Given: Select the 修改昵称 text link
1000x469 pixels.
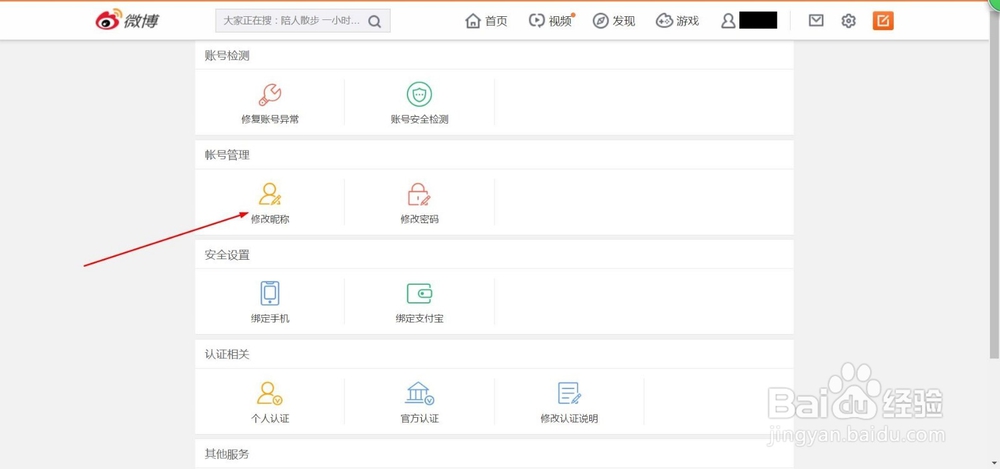Looking at the screenshot, I should pyautogui.click(x=270, y=219).
